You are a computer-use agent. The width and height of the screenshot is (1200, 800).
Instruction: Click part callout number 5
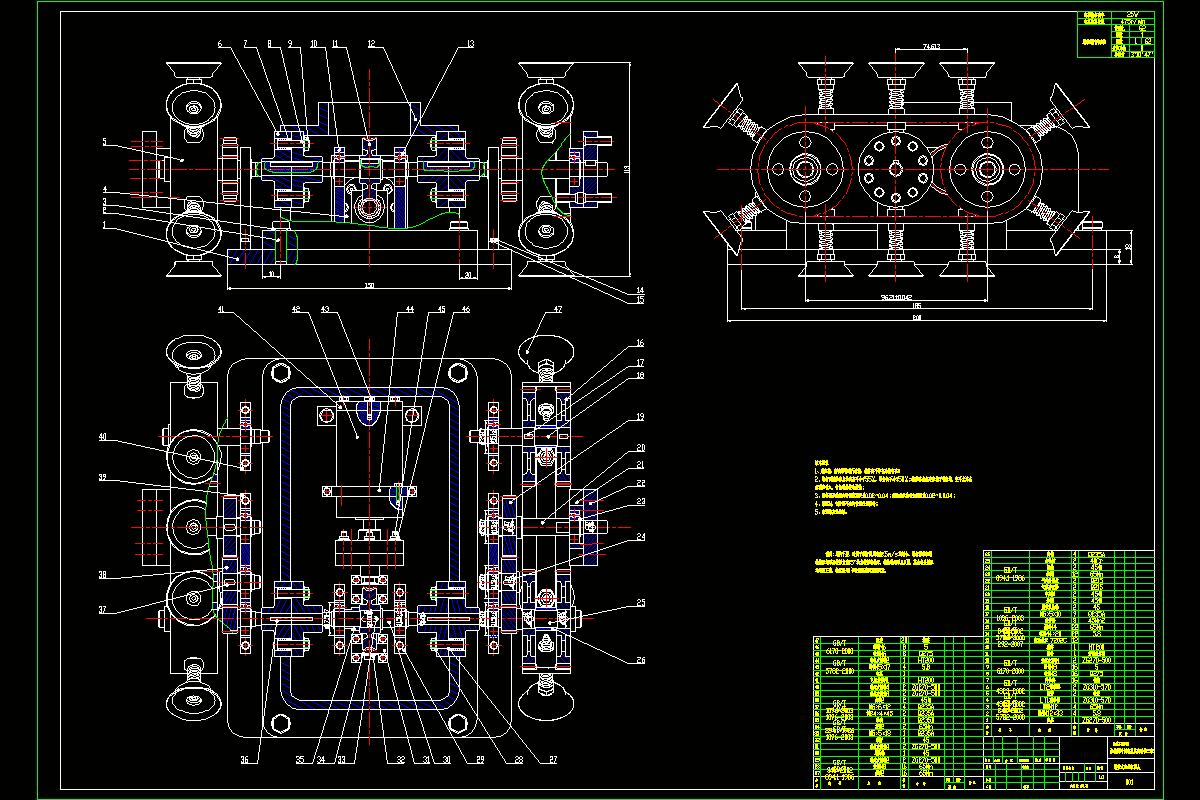pos(103,142)
